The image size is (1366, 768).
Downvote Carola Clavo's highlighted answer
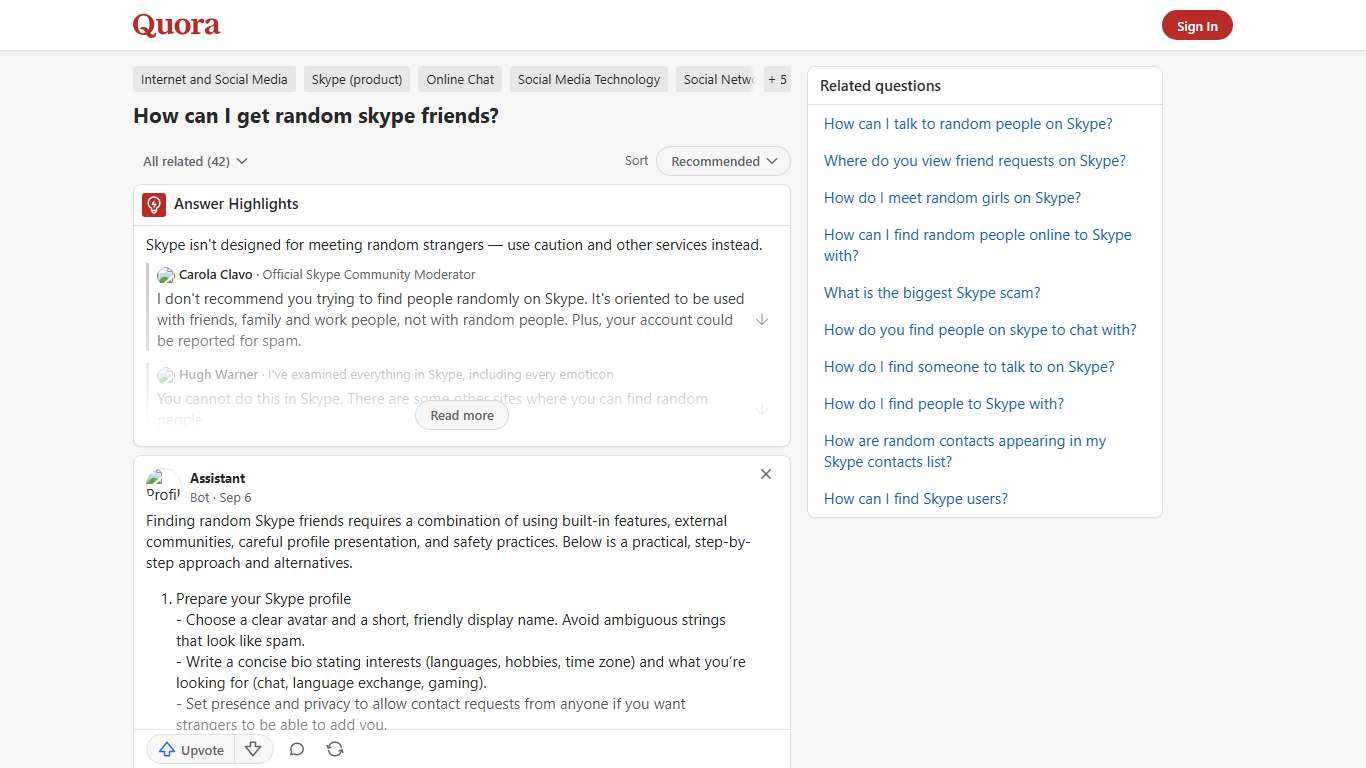[762, 319]
